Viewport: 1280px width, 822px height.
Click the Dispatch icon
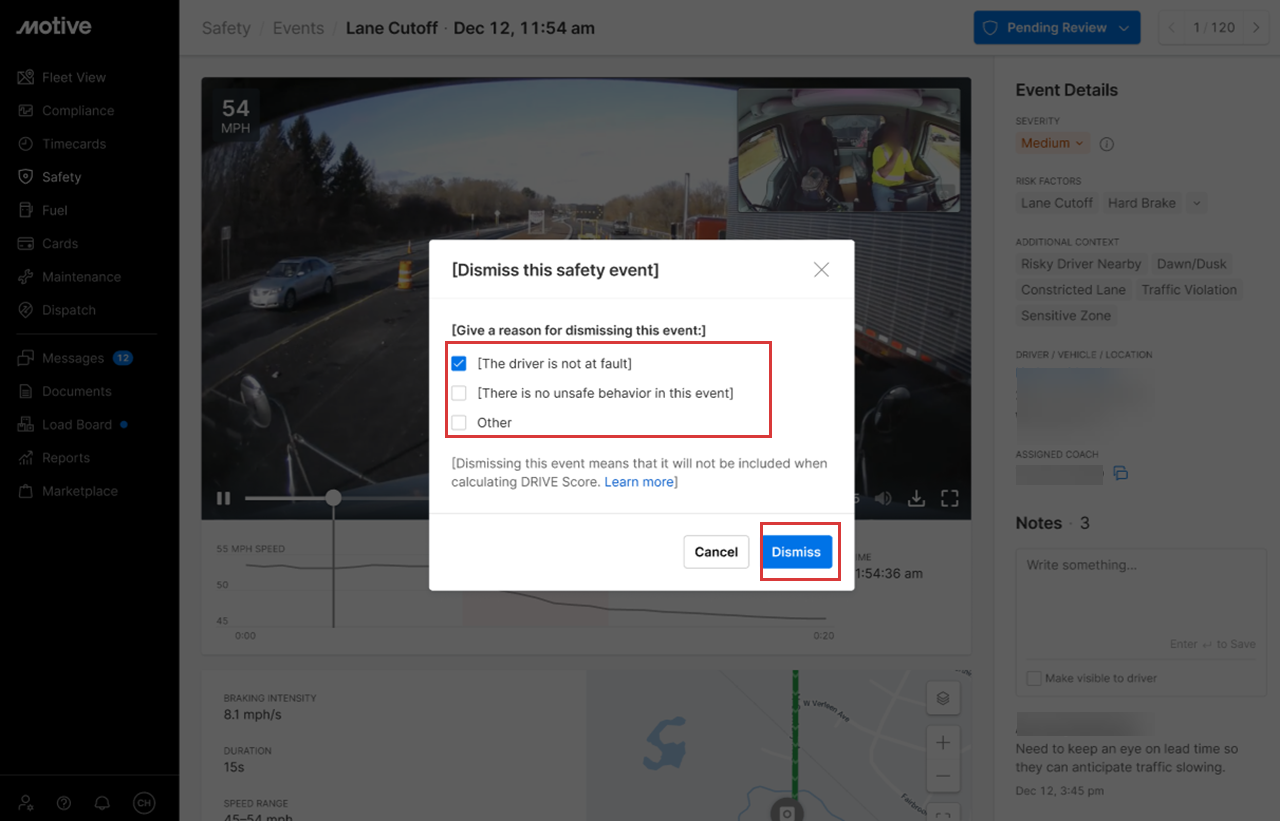(x=26, y=310)
